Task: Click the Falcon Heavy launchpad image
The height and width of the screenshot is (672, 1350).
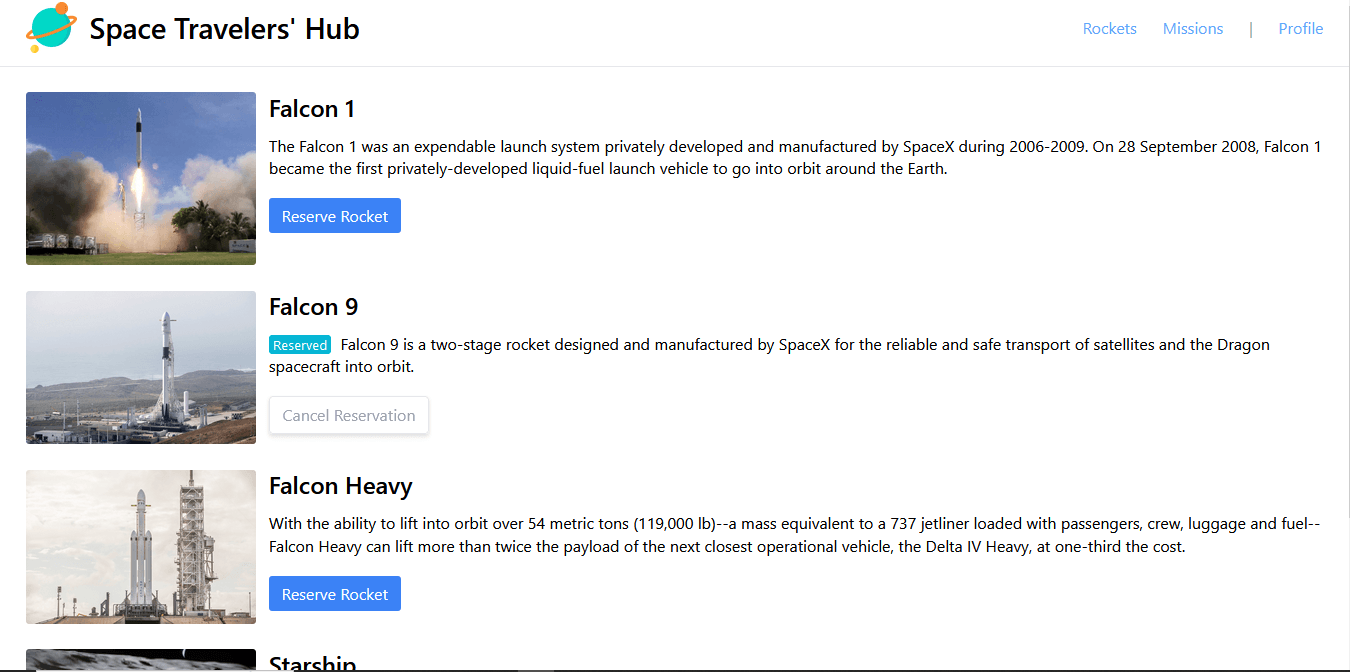Action: click(141, 547)
